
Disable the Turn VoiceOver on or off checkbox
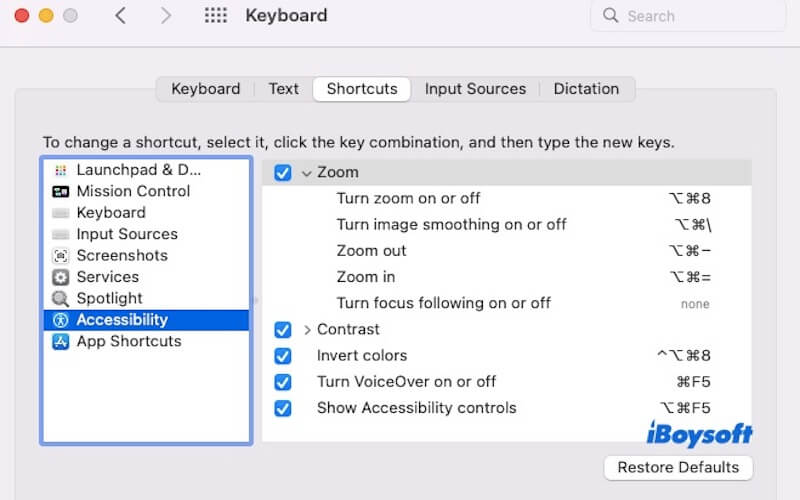pyautogui.click(x=283, y=382)
